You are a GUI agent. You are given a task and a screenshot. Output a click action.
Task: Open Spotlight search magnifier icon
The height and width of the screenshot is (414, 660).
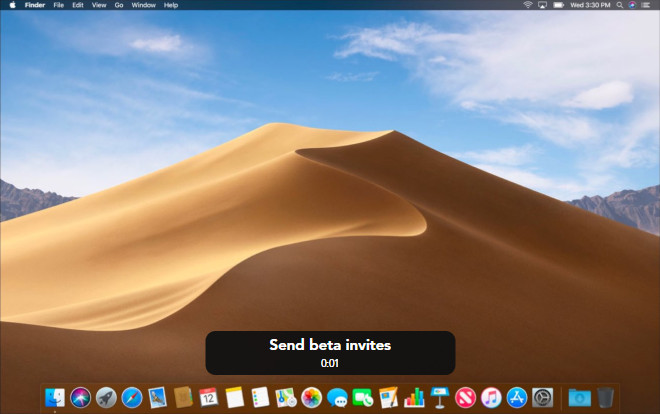click(620, 5)
